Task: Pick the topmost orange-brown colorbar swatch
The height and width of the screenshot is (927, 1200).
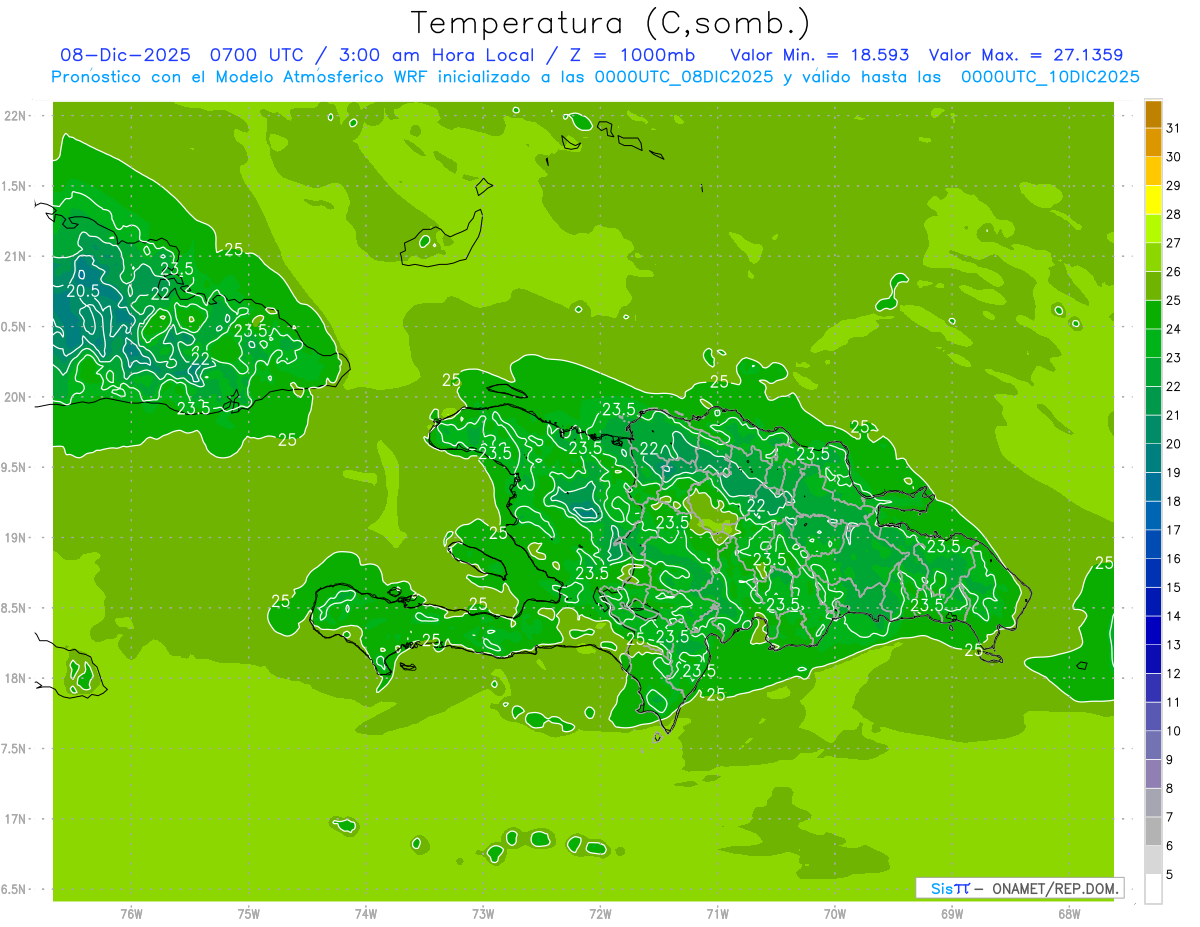Action: (1153, 114)
